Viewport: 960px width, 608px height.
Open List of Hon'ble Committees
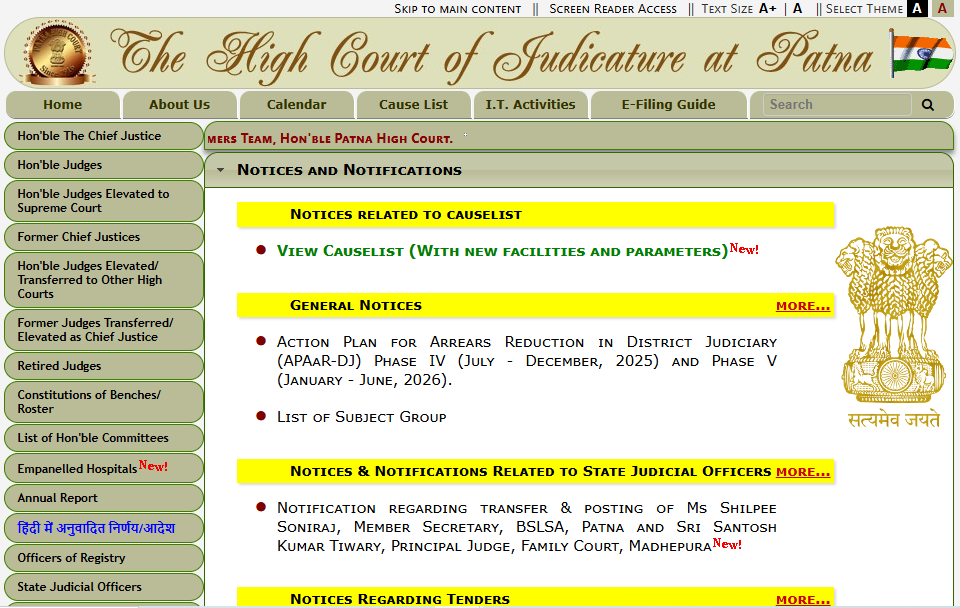pyautogui.click(x=103, y=438)
